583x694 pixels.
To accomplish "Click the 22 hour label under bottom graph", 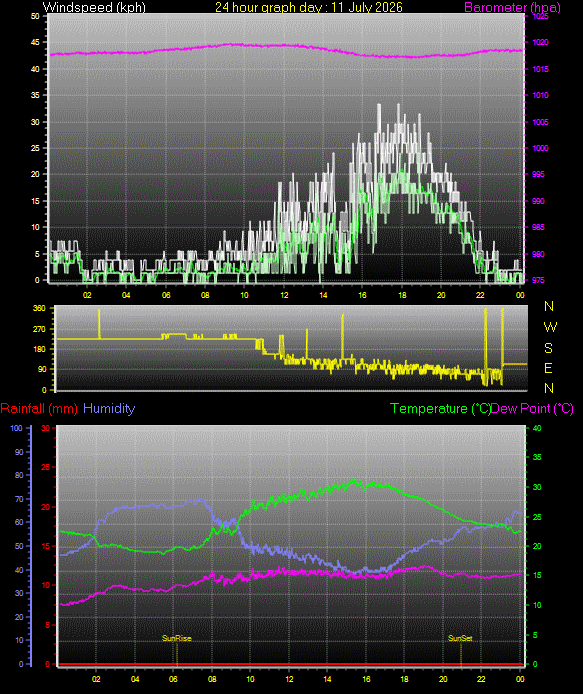I will tap(481, 679).
